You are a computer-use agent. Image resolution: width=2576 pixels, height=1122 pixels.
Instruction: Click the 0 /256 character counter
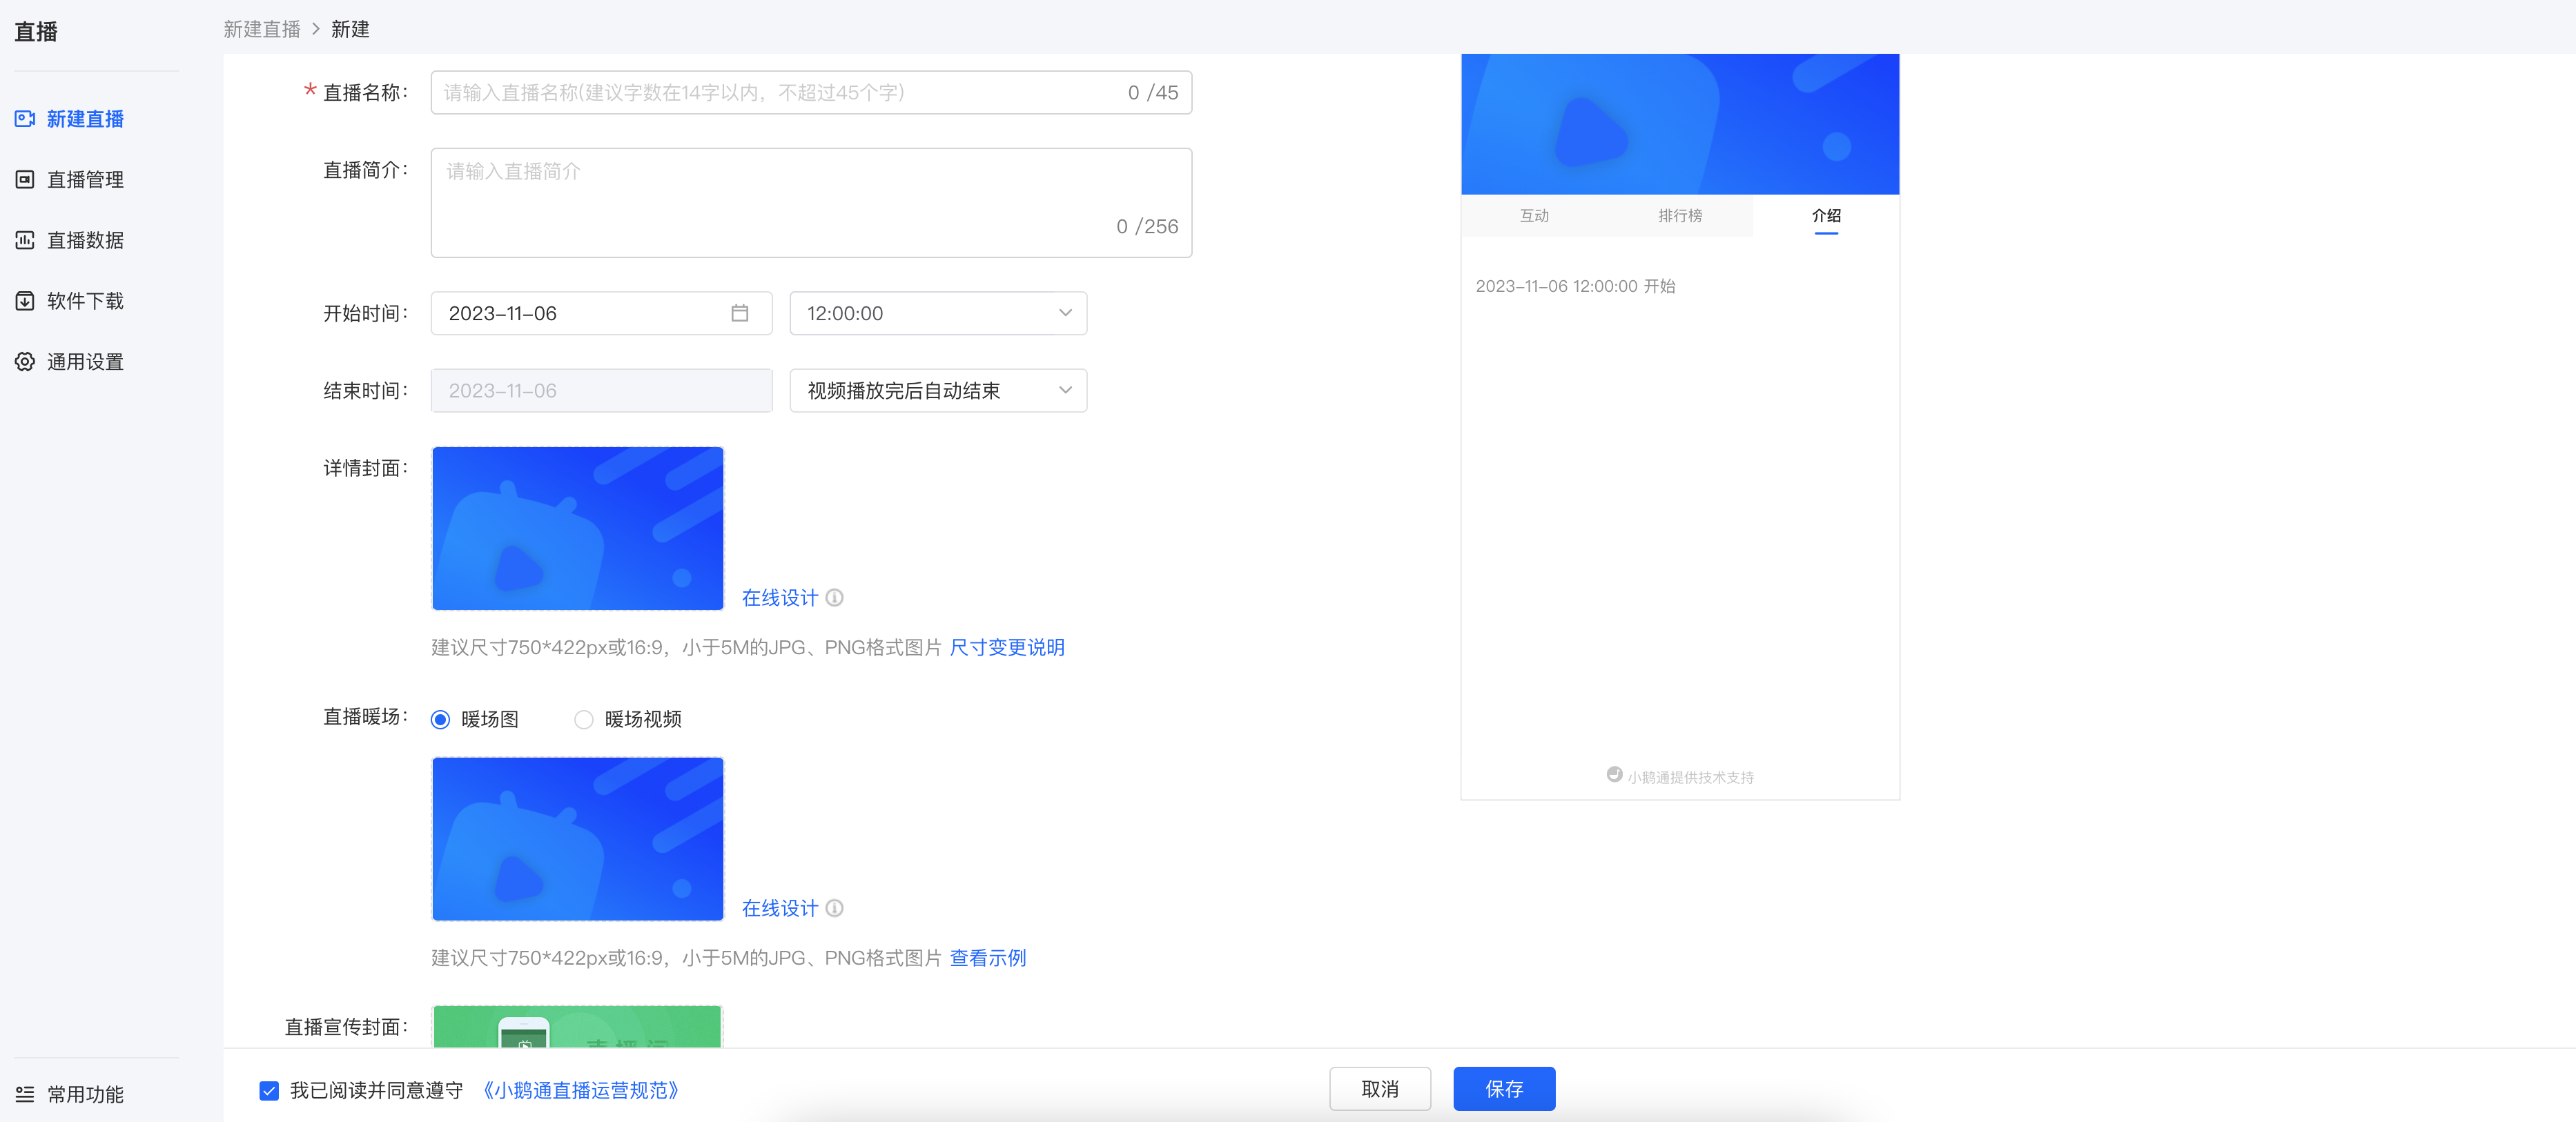click(1147, 227)
